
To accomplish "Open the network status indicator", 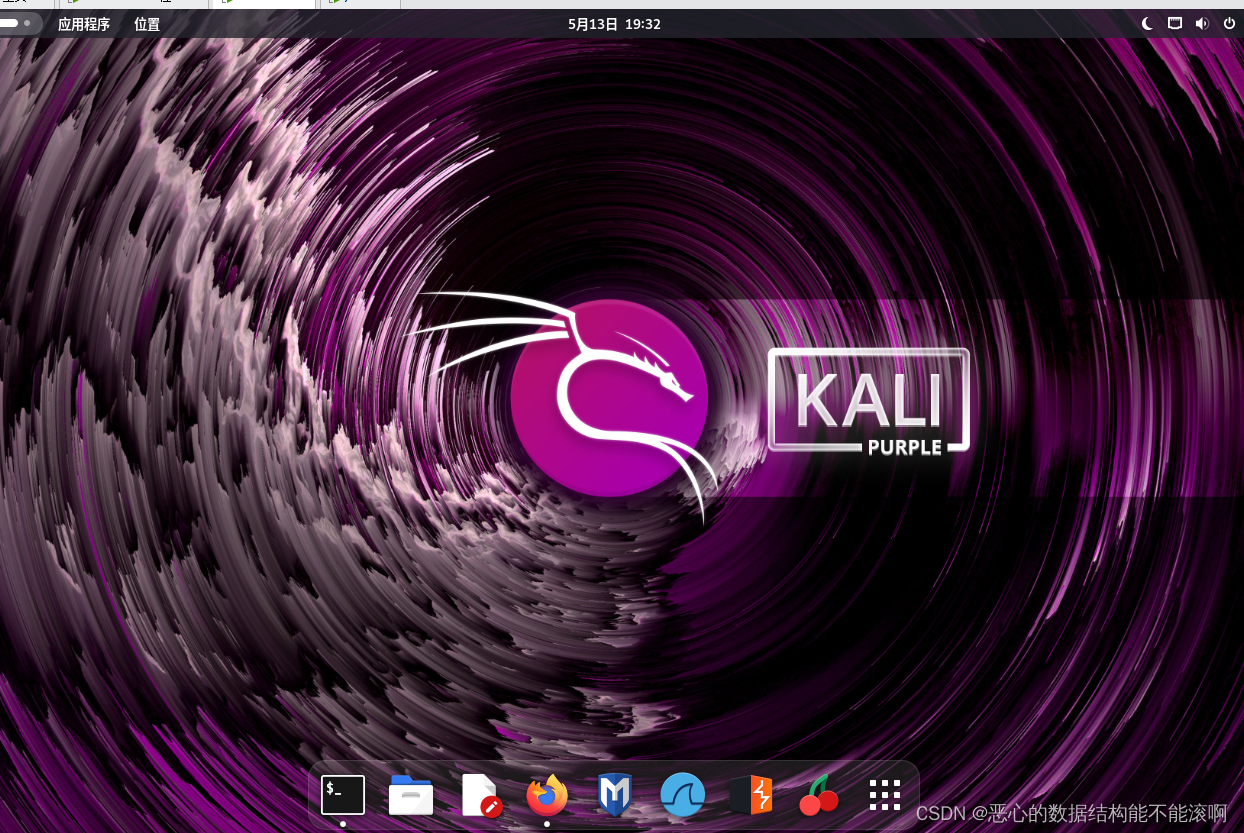I will [1175, 23].
